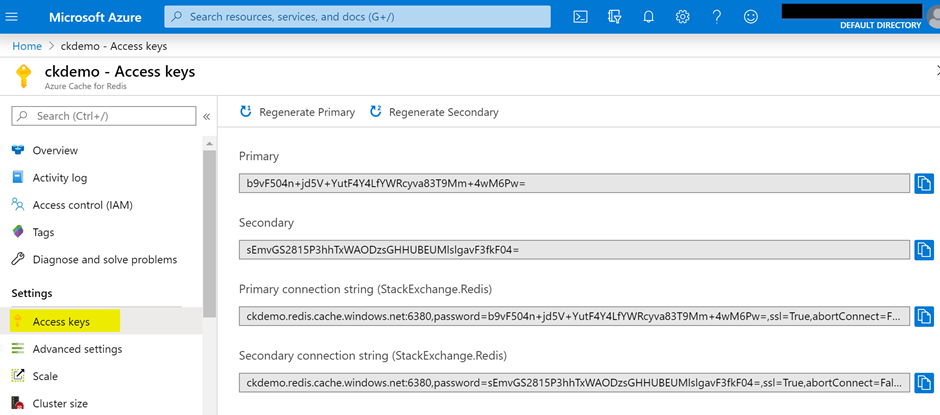The height and width of the screenshot is (415, 940).
Task: Select Primary connection string field
Action: pos(574,316)
